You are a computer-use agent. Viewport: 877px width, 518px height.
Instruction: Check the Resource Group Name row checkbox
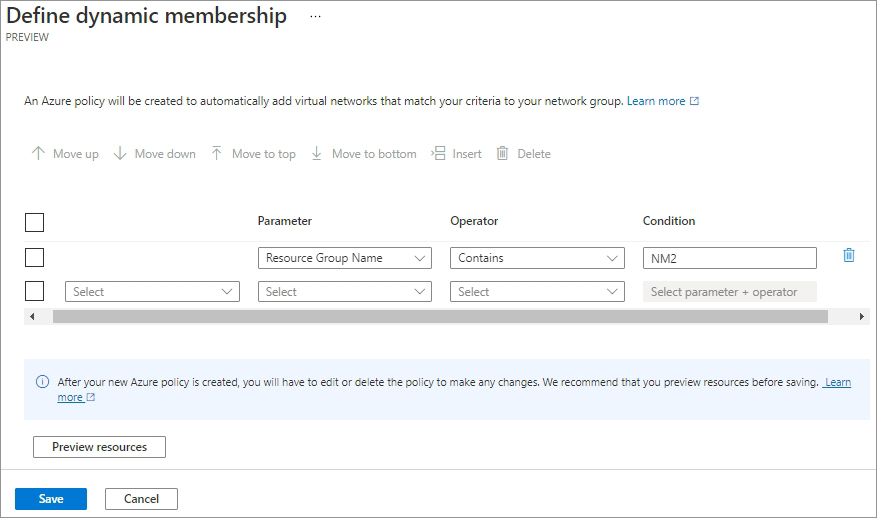click(34, 258)
